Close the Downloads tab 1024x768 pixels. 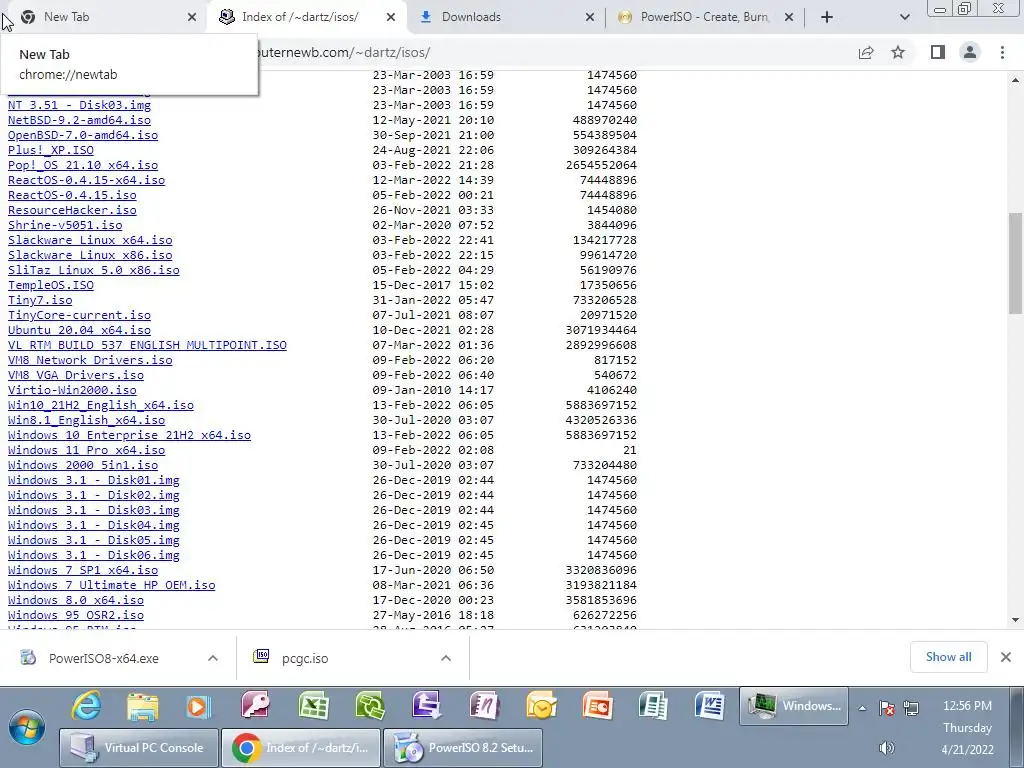point(590,17)
